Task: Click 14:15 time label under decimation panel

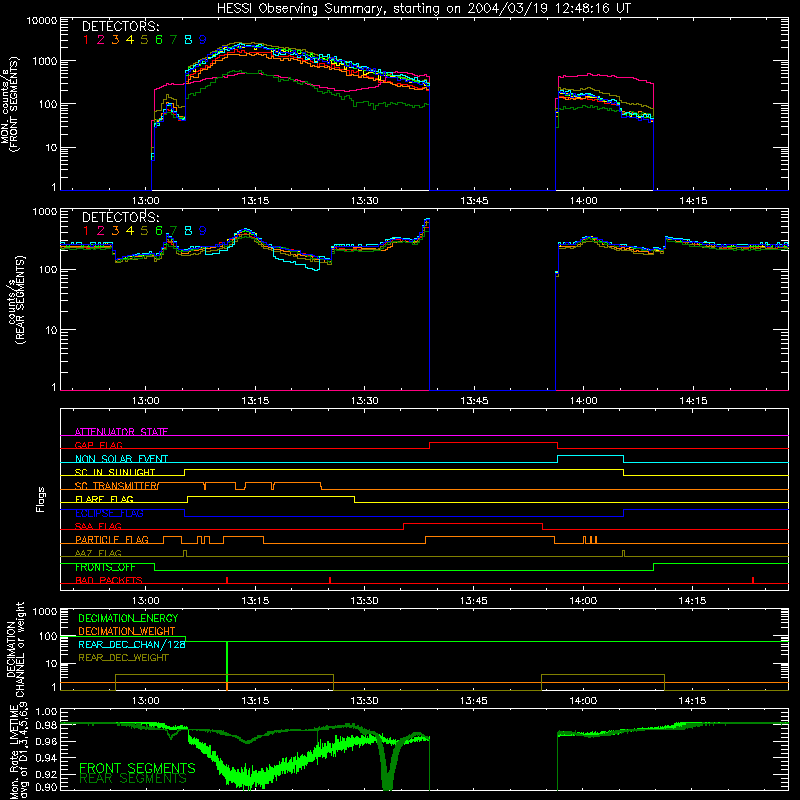Action: pyautogui.click(x=692, y=701)
